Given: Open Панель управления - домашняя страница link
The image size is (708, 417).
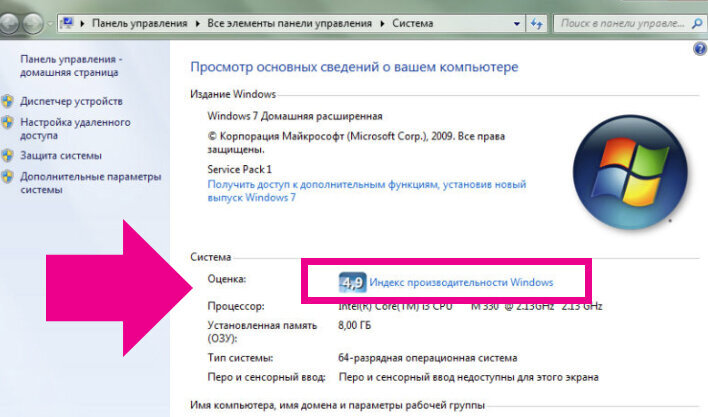Looking at the screenshot, I should click(70, 66).
